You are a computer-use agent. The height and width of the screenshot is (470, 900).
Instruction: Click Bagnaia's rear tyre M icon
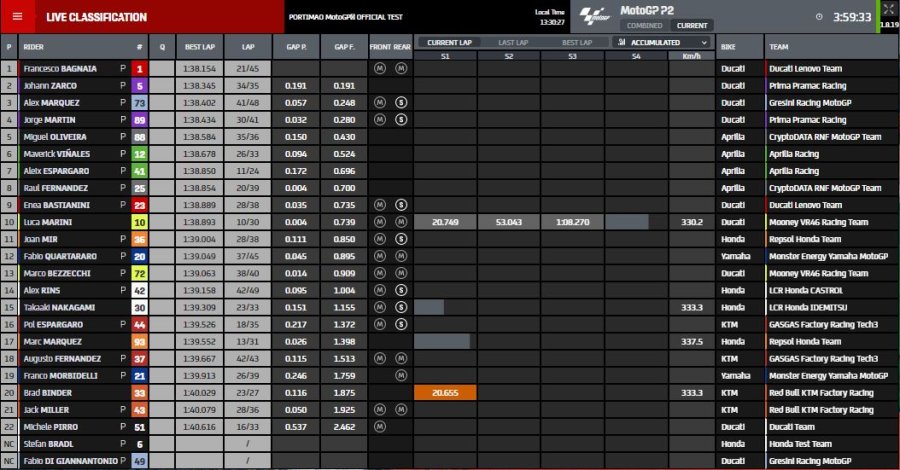coord(401,68)
